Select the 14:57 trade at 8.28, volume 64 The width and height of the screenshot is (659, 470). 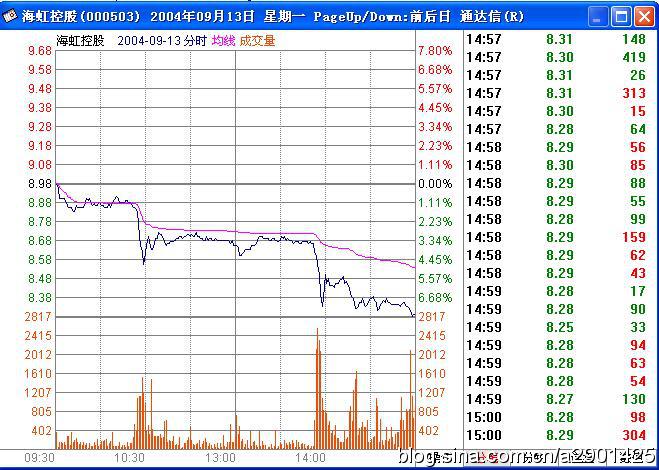[556, 129]
